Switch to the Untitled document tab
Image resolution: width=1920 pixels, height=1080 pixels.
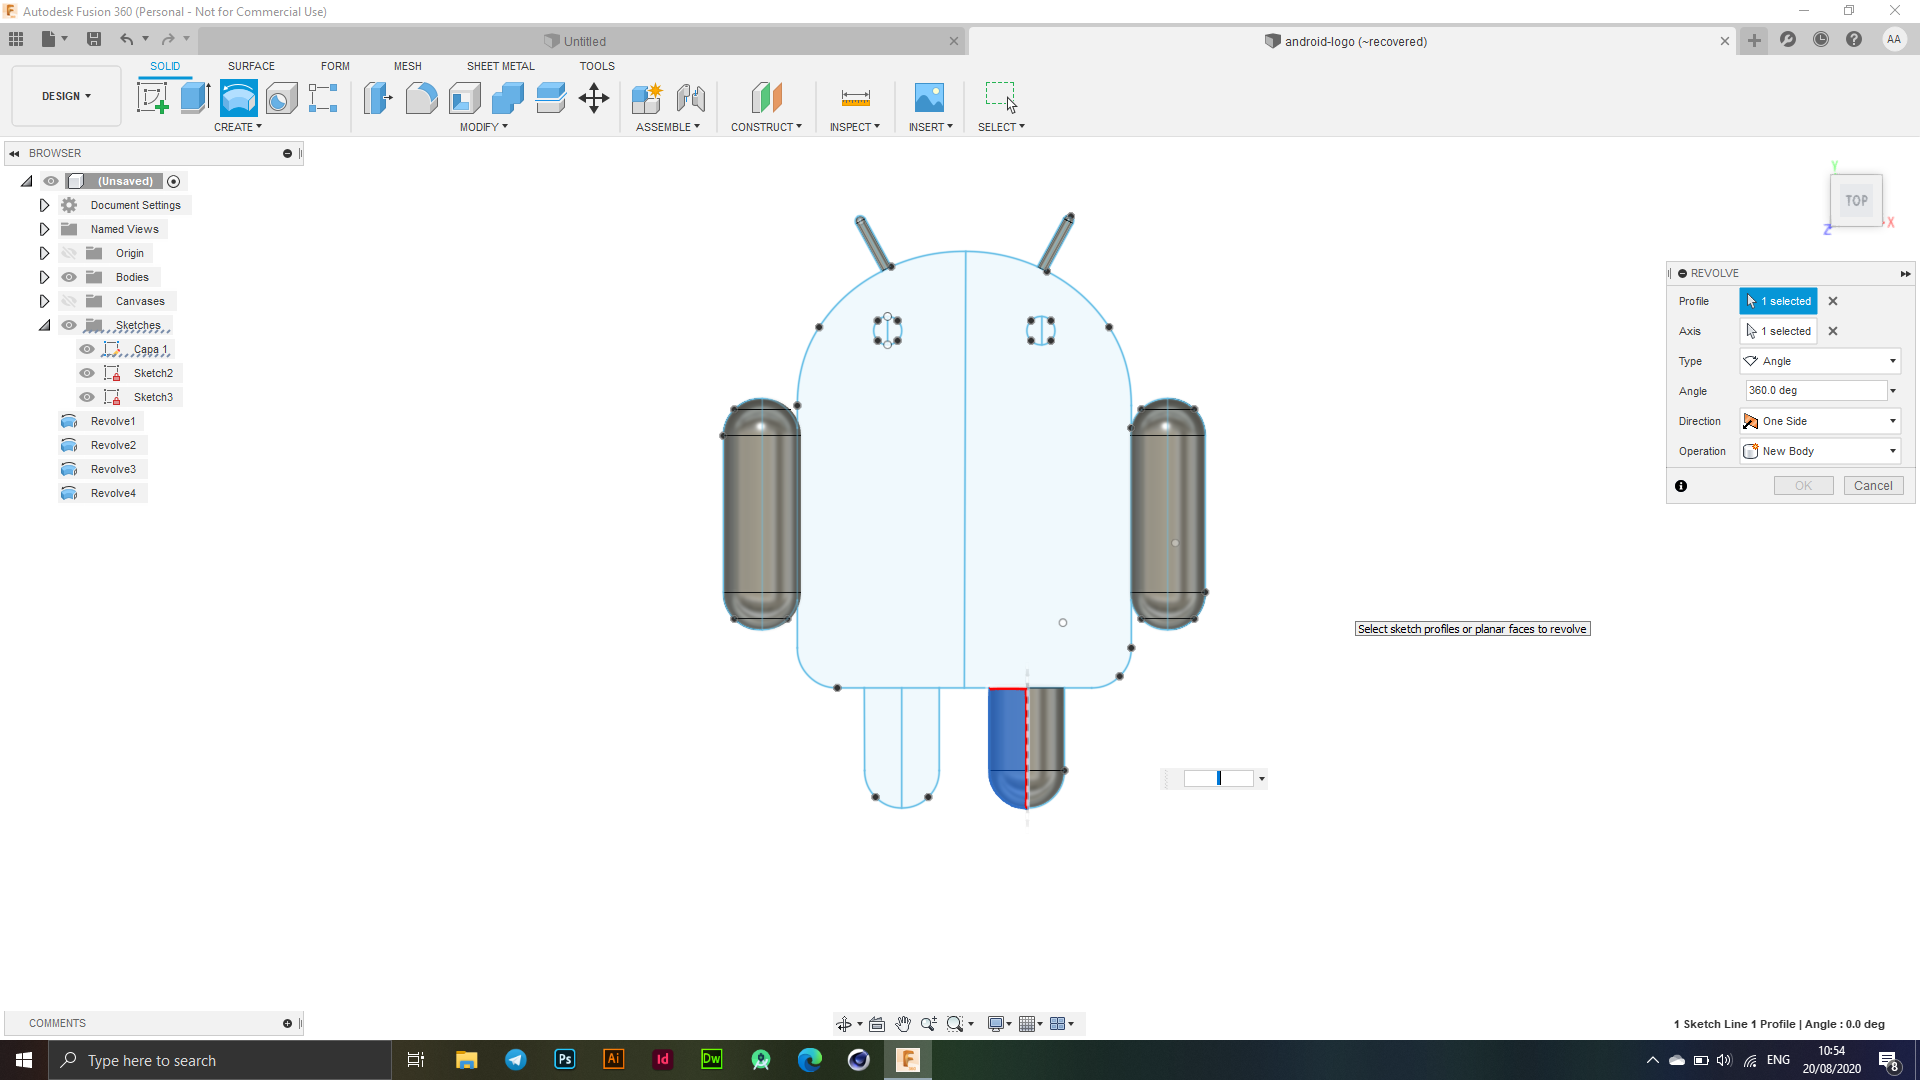tap(582, 41)
